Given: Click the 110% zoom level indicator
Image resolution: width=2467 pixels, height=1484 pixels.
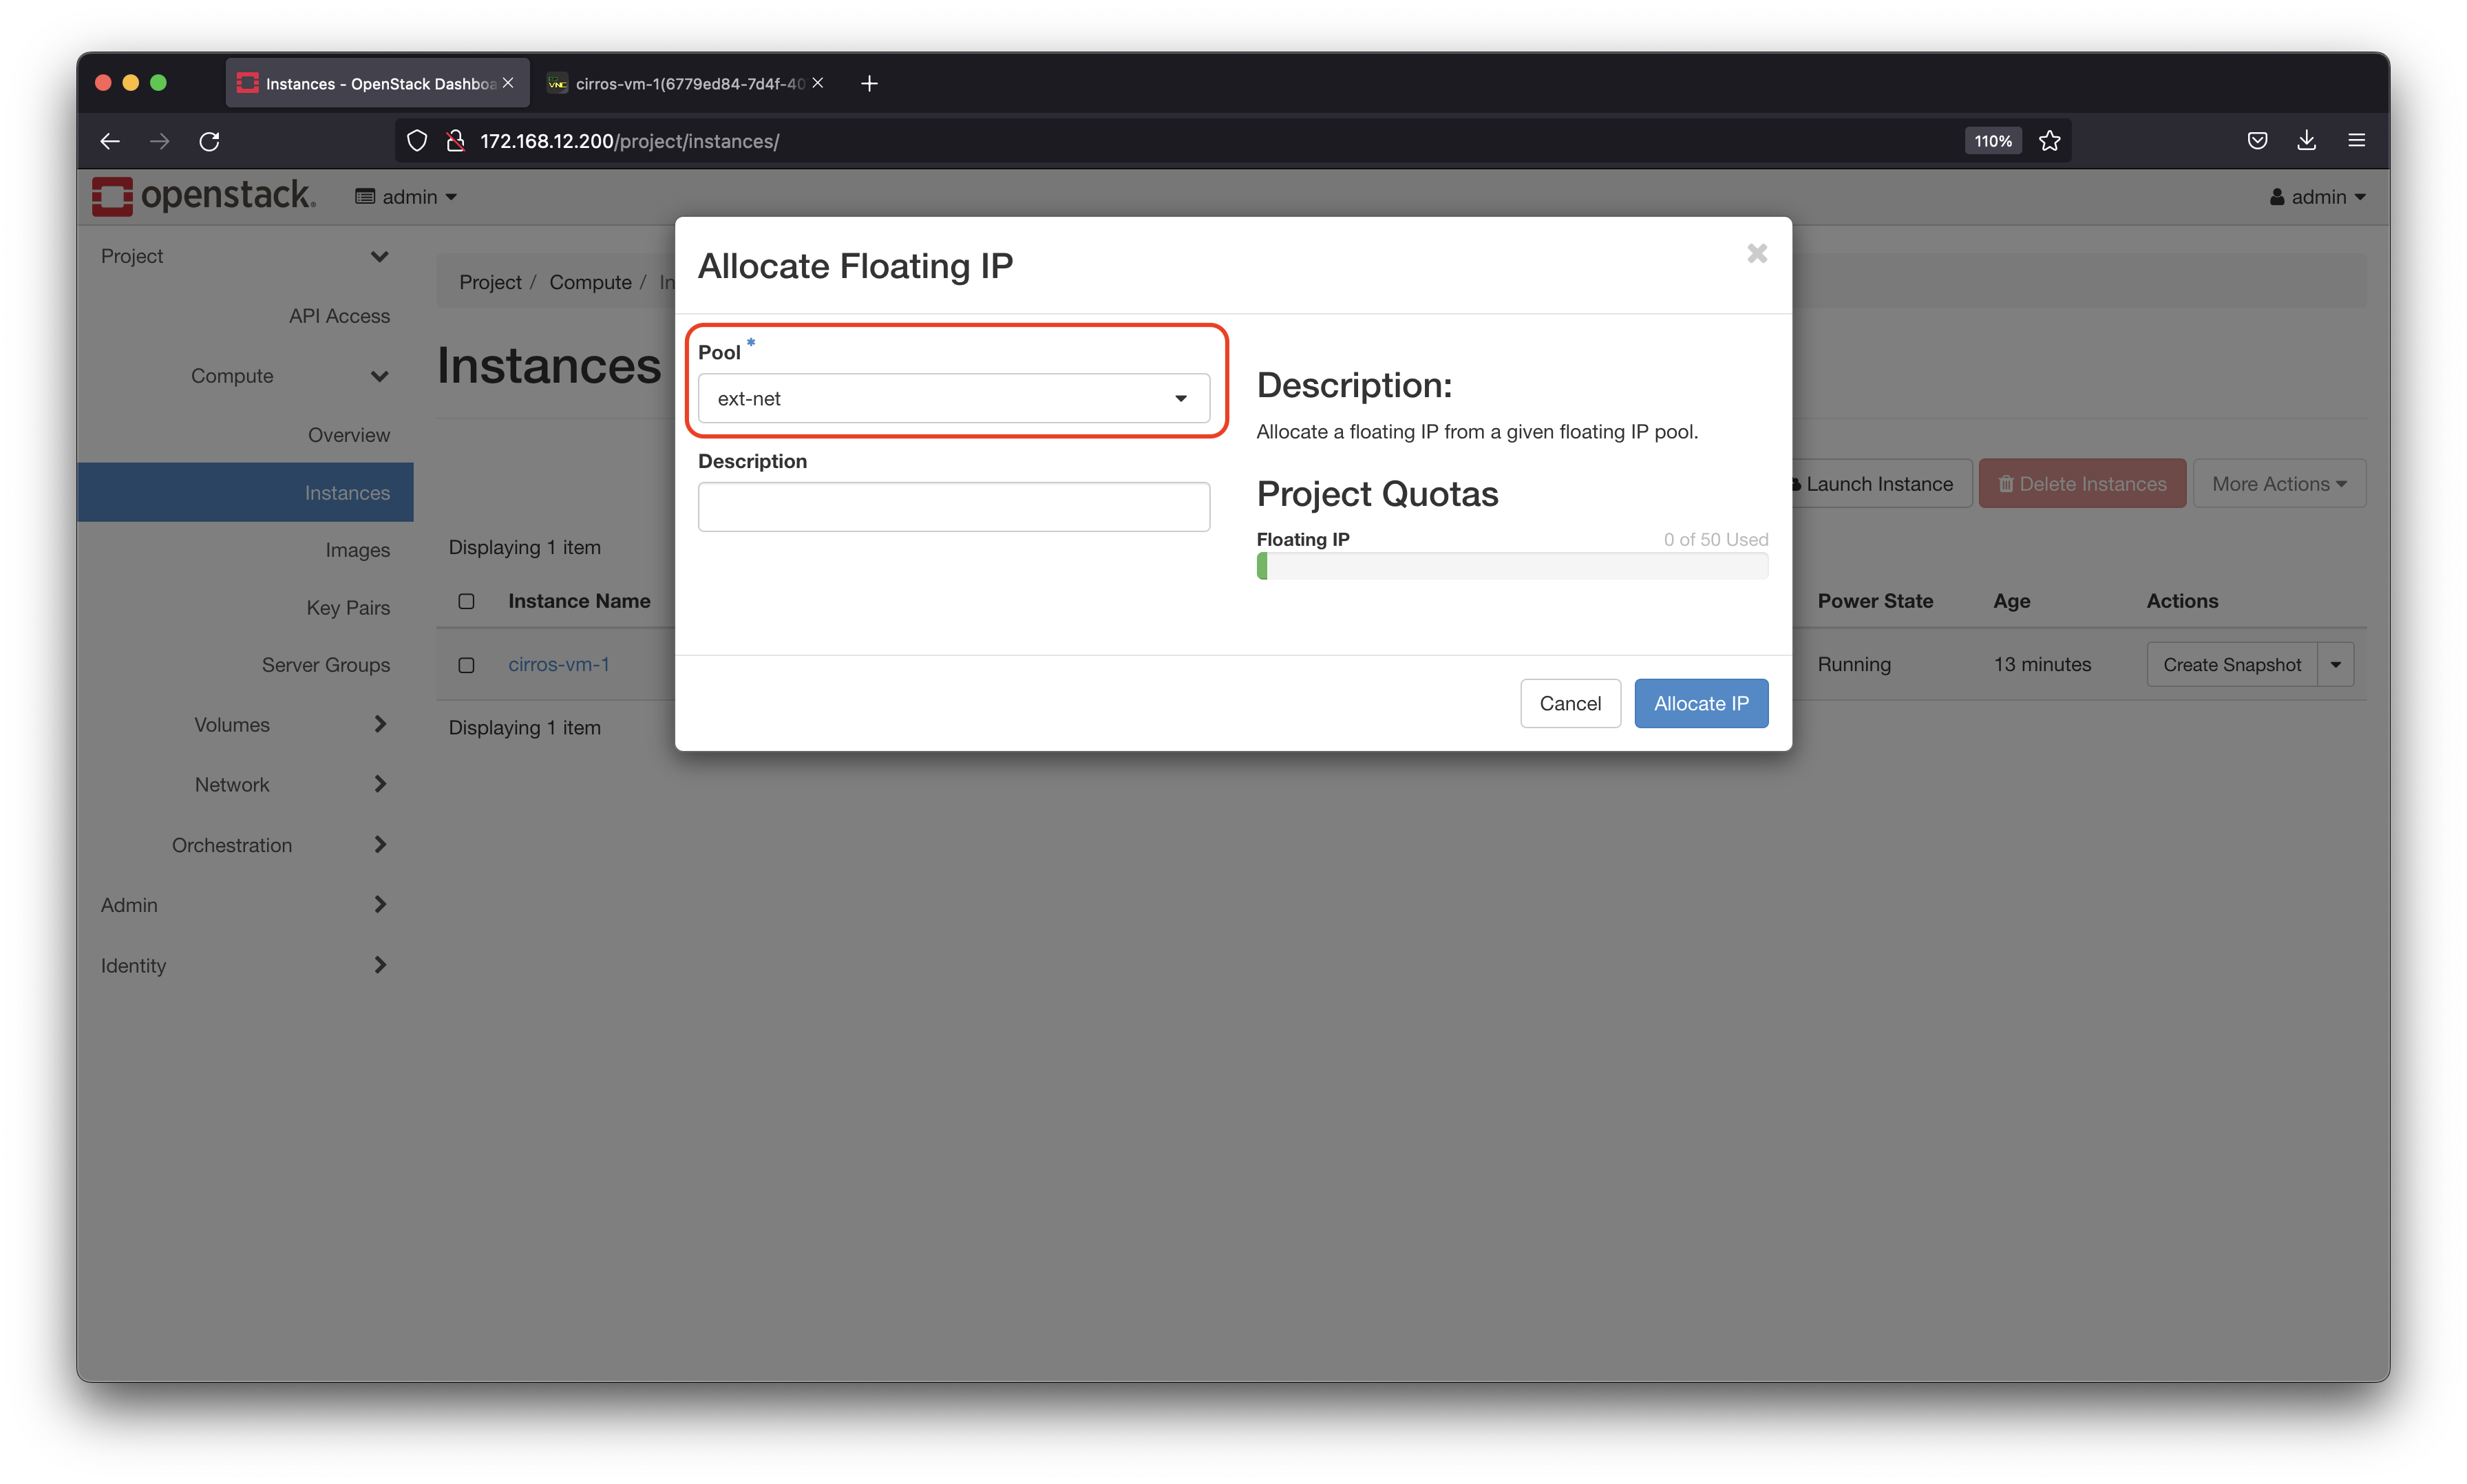Looking at the screenshot, I should 1993,141.
